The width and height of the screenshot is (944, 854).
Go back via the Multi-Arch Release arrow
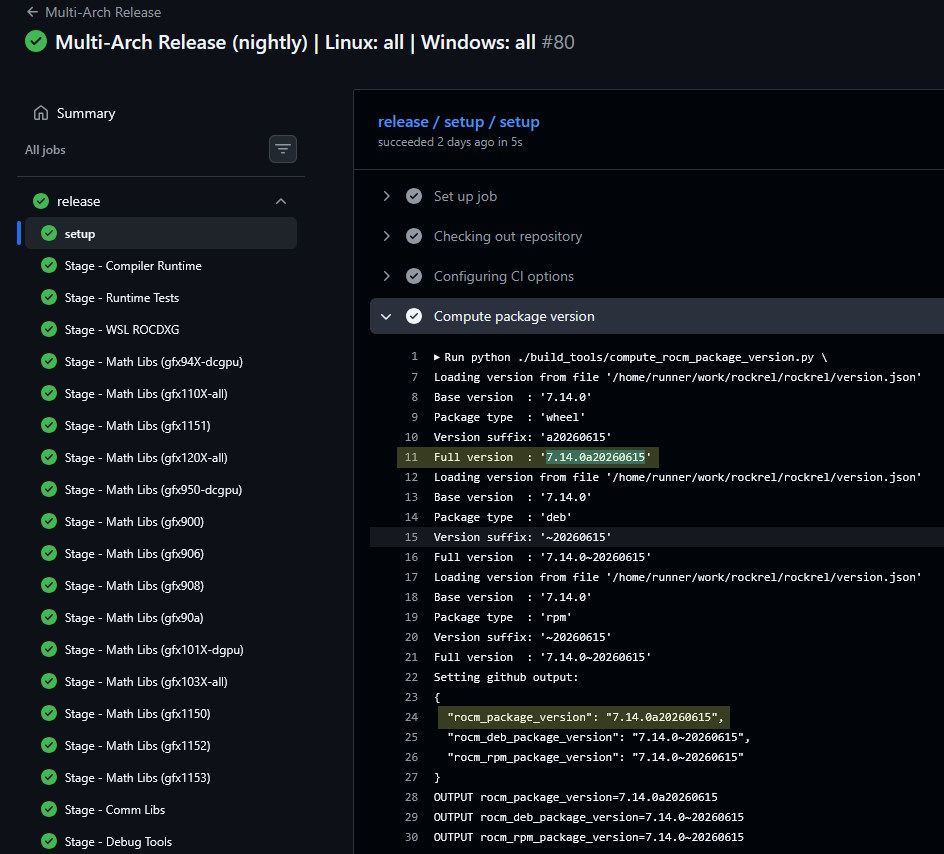tap(33, 12)
